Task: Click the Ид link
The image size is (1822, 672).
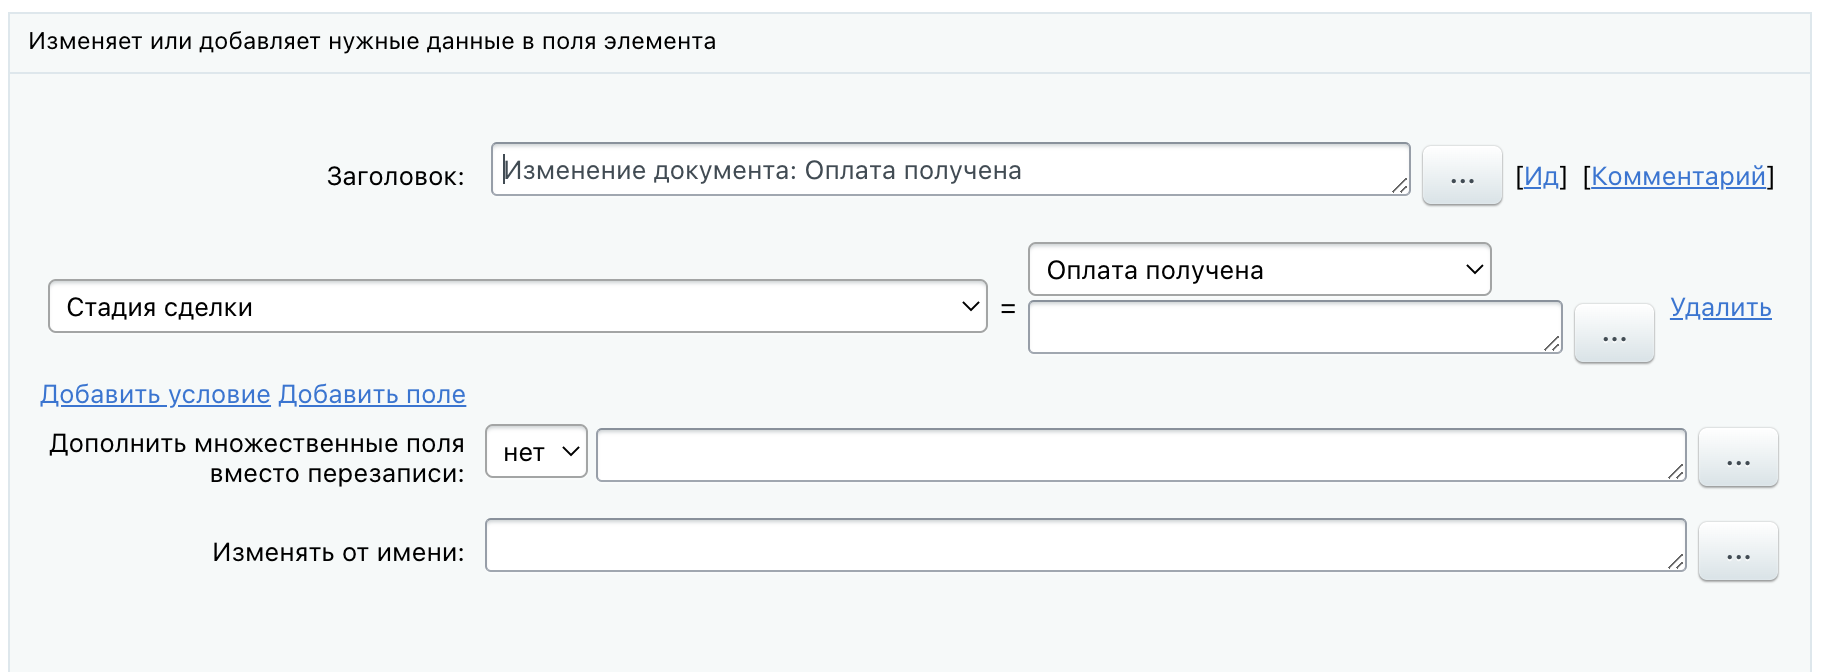Action: point(1541,177)
